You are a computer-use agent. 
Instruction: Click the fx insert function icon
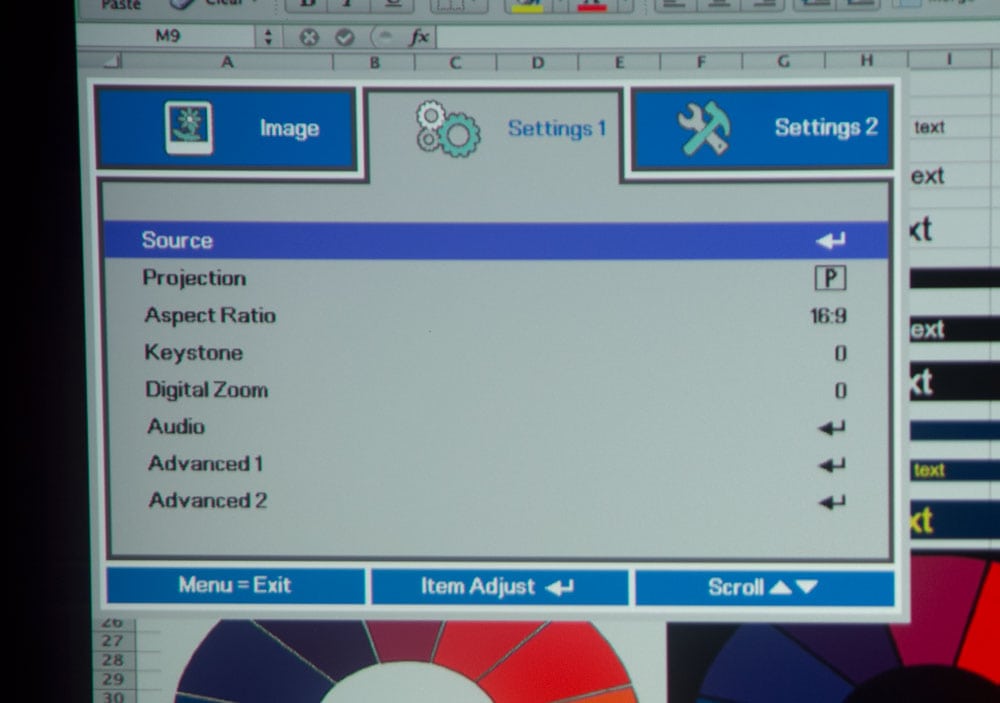[x=419, y=37]
